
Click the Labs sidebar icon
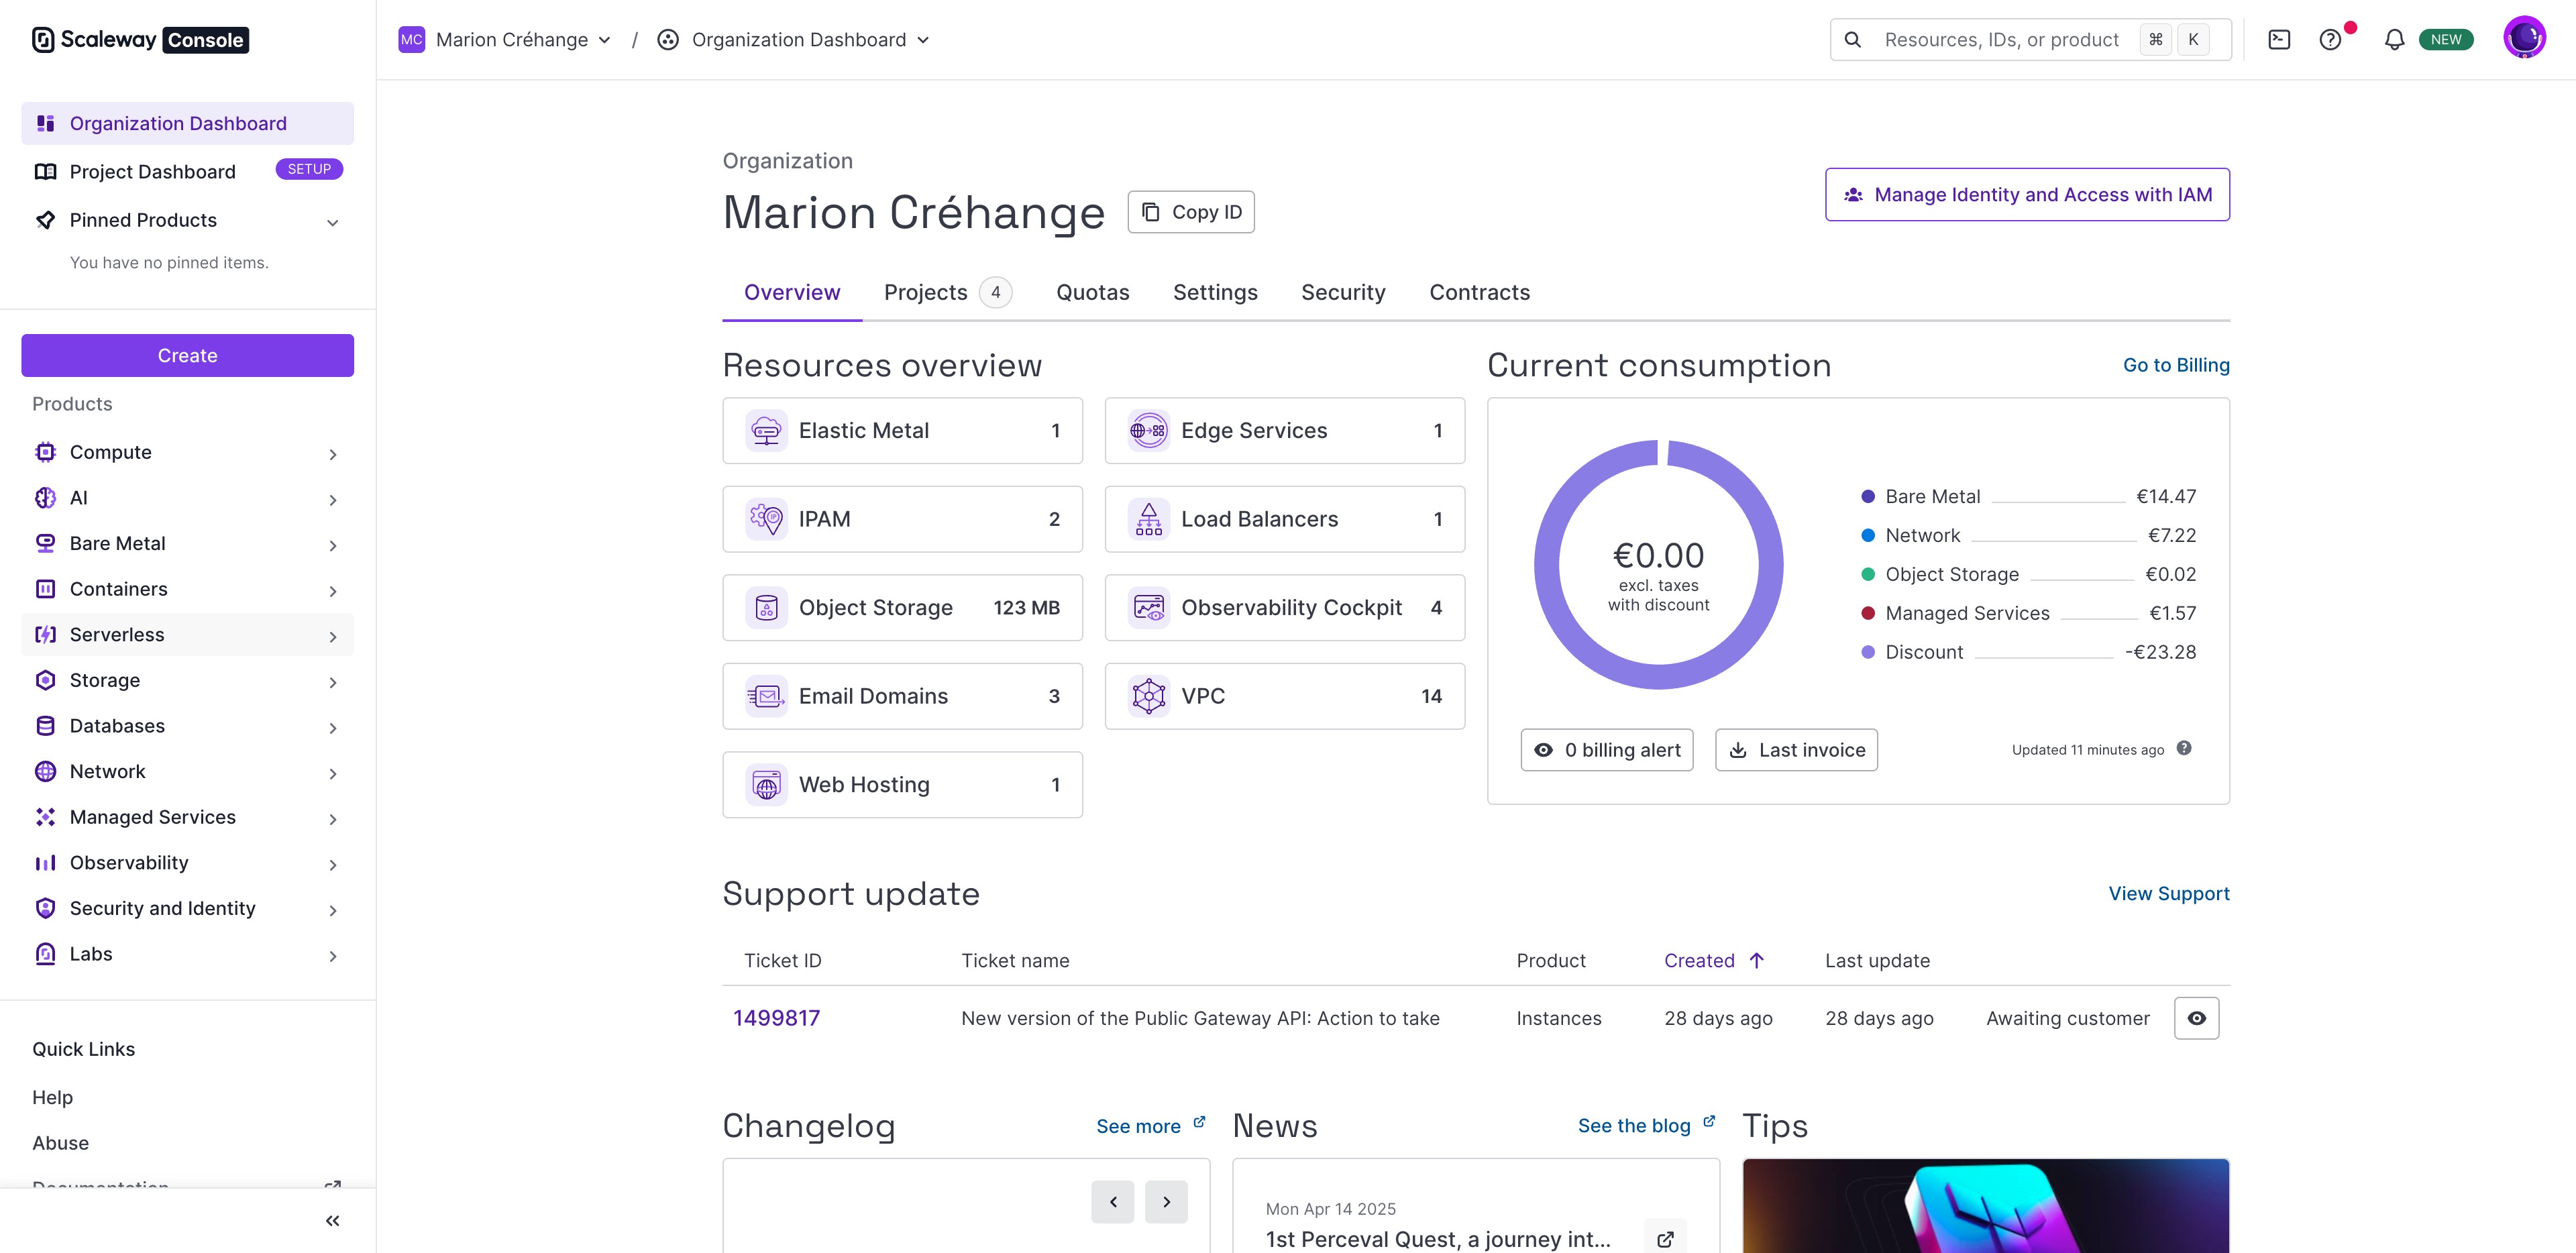tap(45, 954)
